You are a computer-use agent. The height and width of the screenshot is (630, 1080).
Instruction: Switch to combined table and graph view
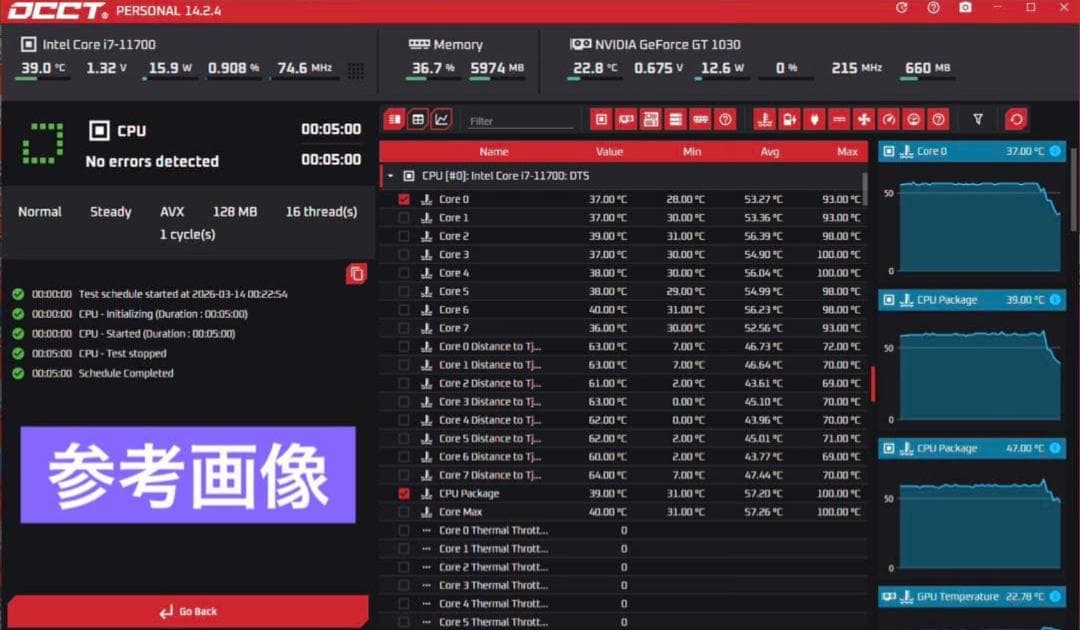[x=395, y=120]
